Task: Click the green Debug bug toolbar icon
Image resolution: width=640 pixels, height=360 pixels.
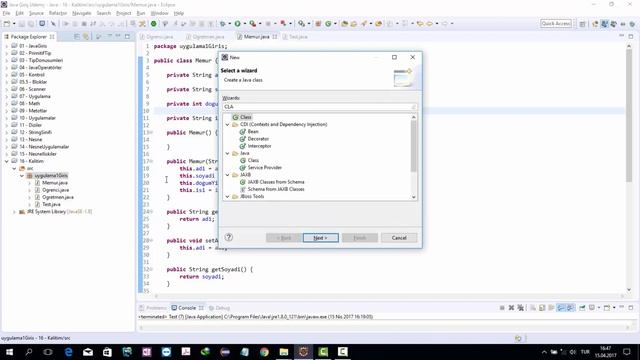Action: click(x=223, y=24)
